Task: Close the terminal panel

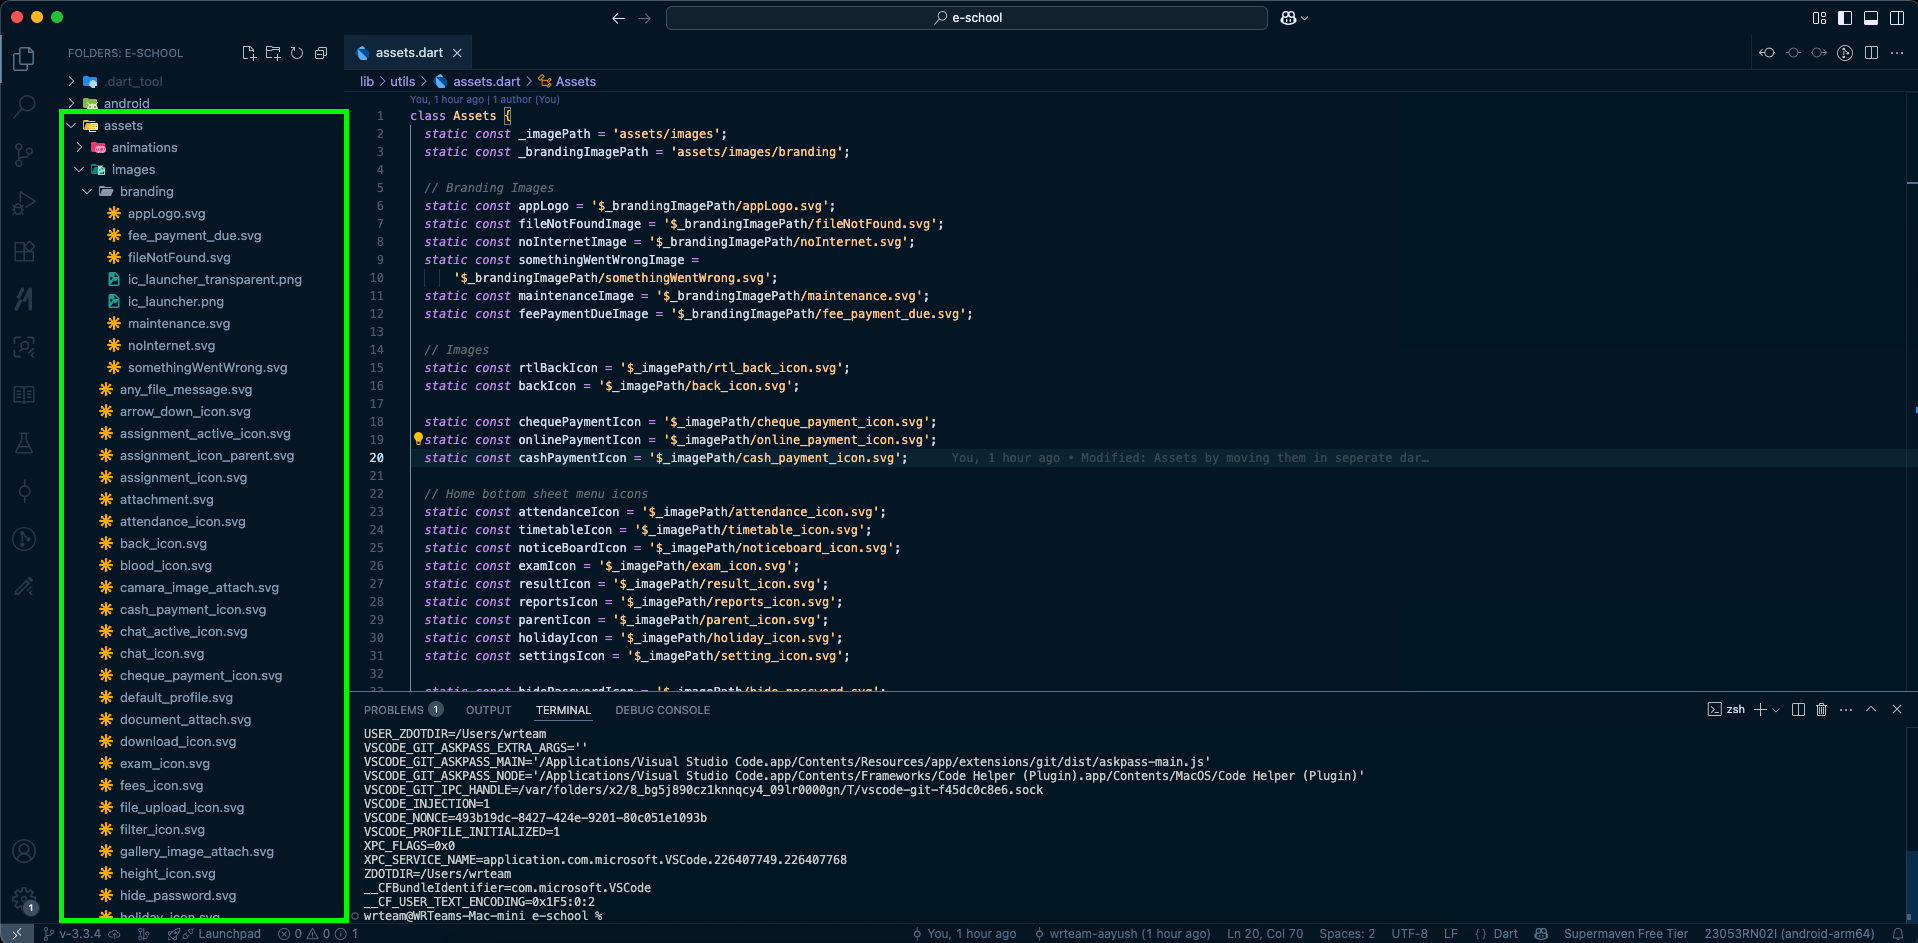Action: pyautogui.click(x=1897, y=710)
